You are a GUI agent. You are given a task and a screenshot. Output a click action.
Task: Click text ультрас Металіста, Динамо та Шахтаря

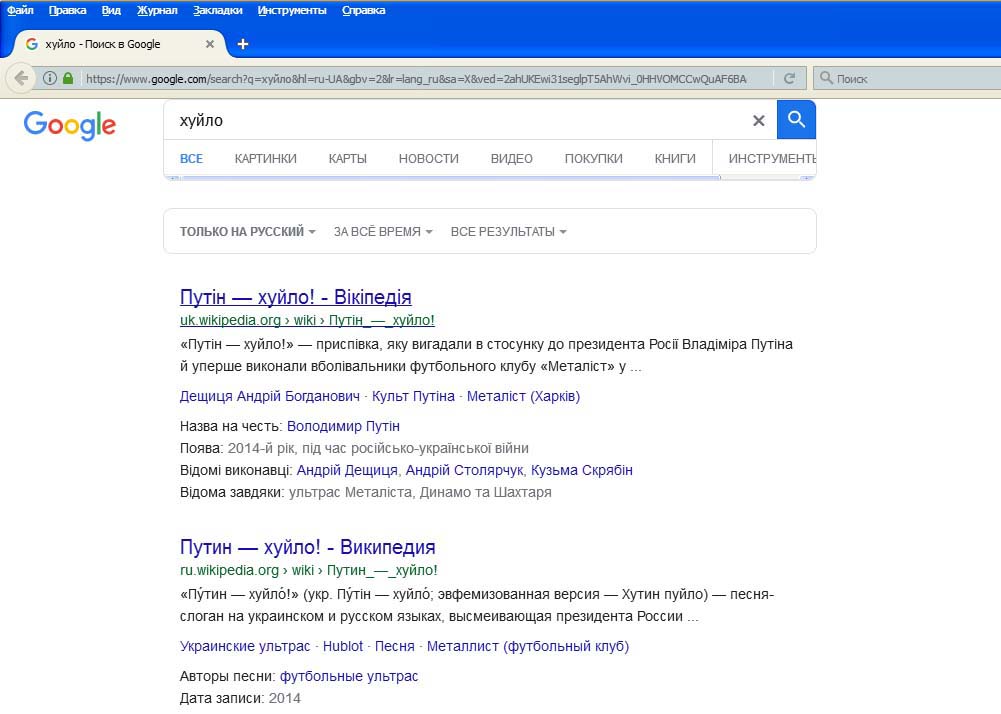(x=420, y=492)
